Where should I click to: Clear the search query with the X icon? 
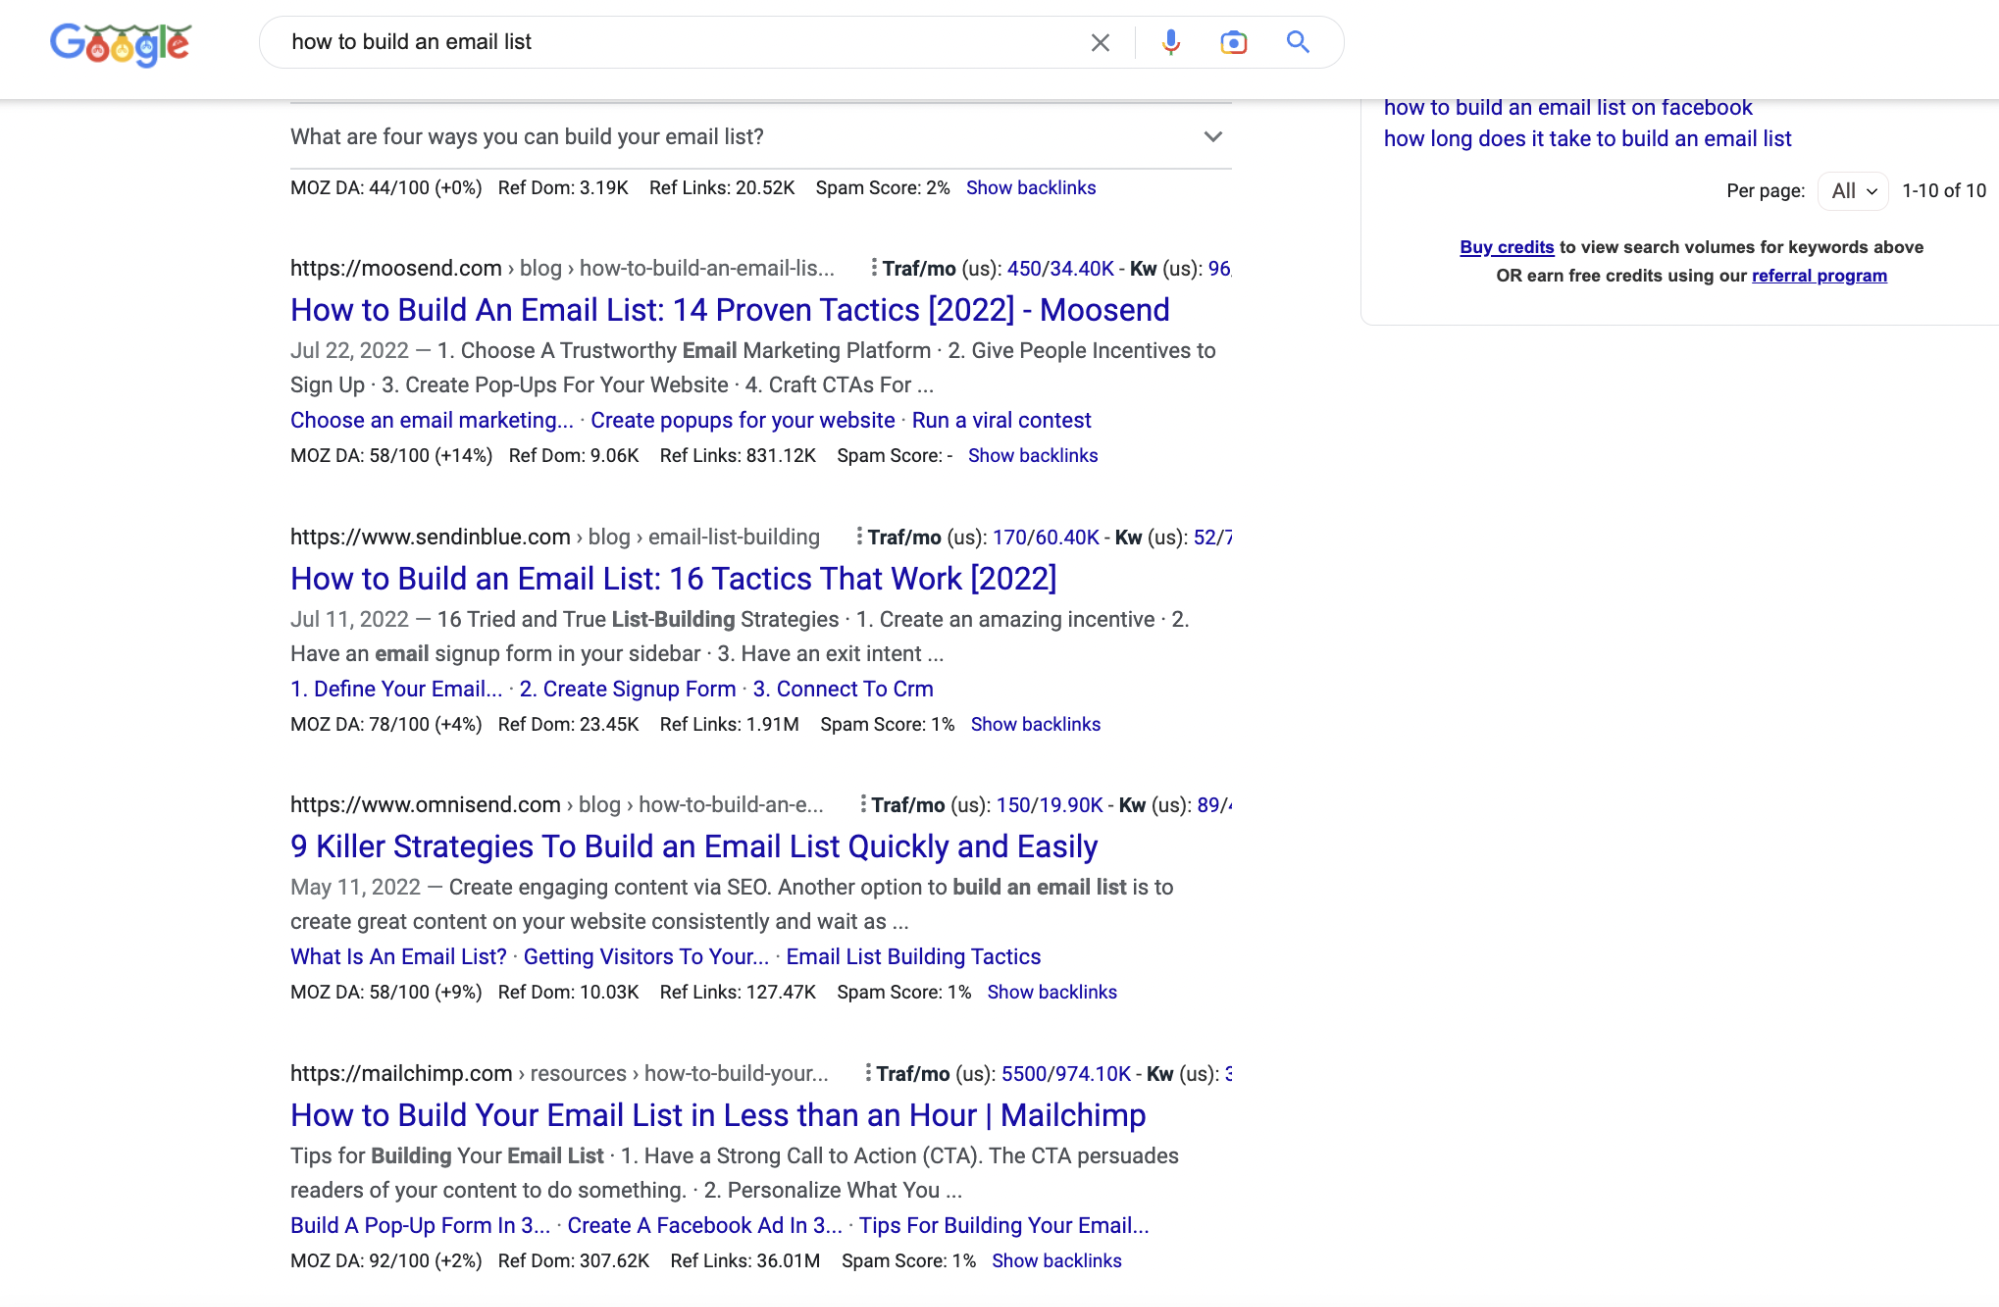(x=1100, y=42)
